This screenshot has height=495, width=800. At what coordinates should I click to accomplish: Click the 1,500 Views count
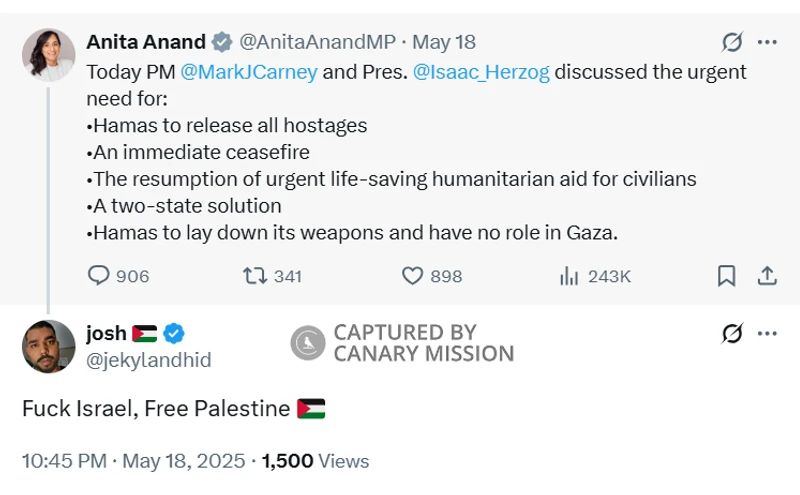pyautogui.click(x=316, y=461)
